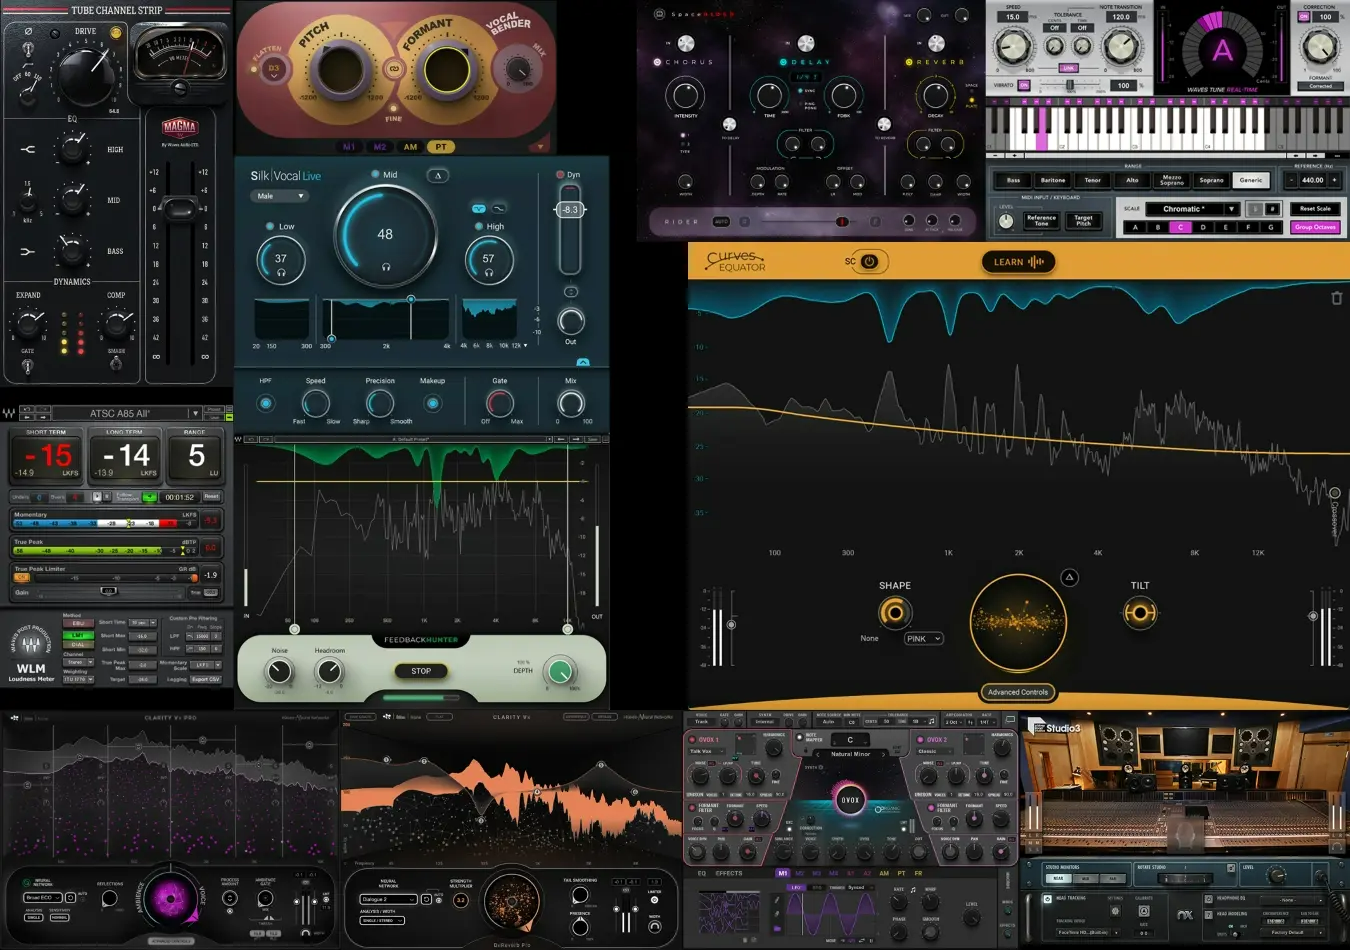Image resolution: width=1350 pixels, height=950 pixels.
Task: Click the LEARN button in Curves Equator
Action: point(1018,262)
